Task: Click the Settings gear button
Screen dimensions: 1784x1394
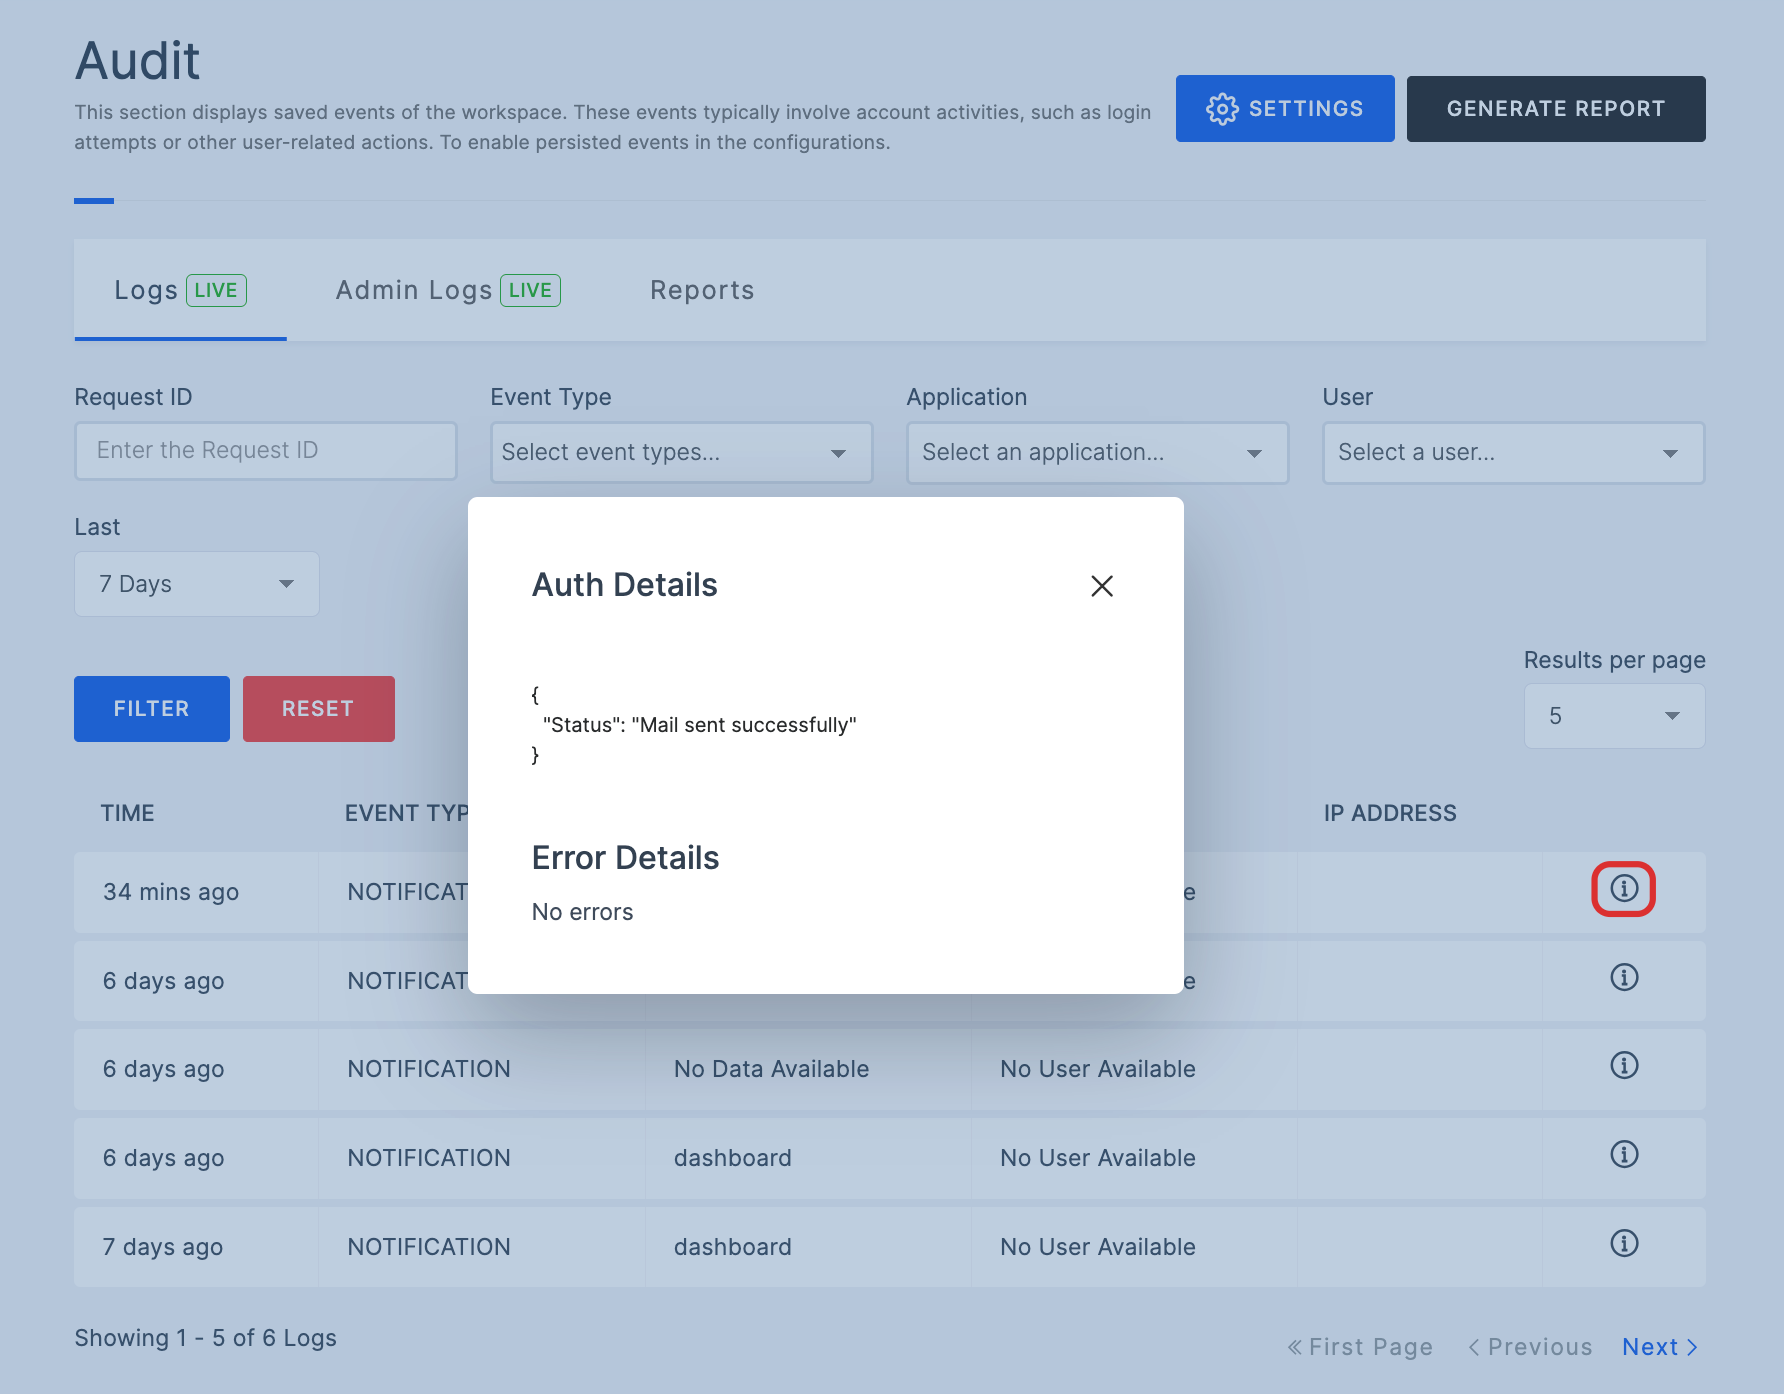Action: [1285, 108]
